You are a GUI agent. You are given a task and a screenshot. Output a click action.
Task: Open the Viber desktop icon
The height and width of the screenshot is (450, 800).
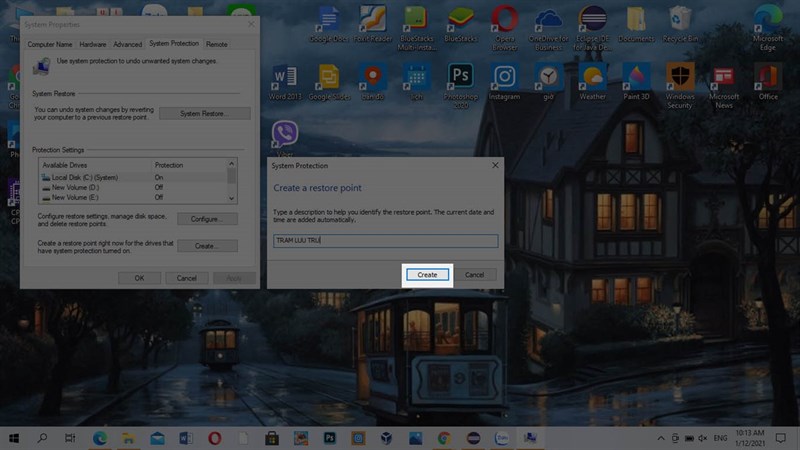[x=285, y=139]
